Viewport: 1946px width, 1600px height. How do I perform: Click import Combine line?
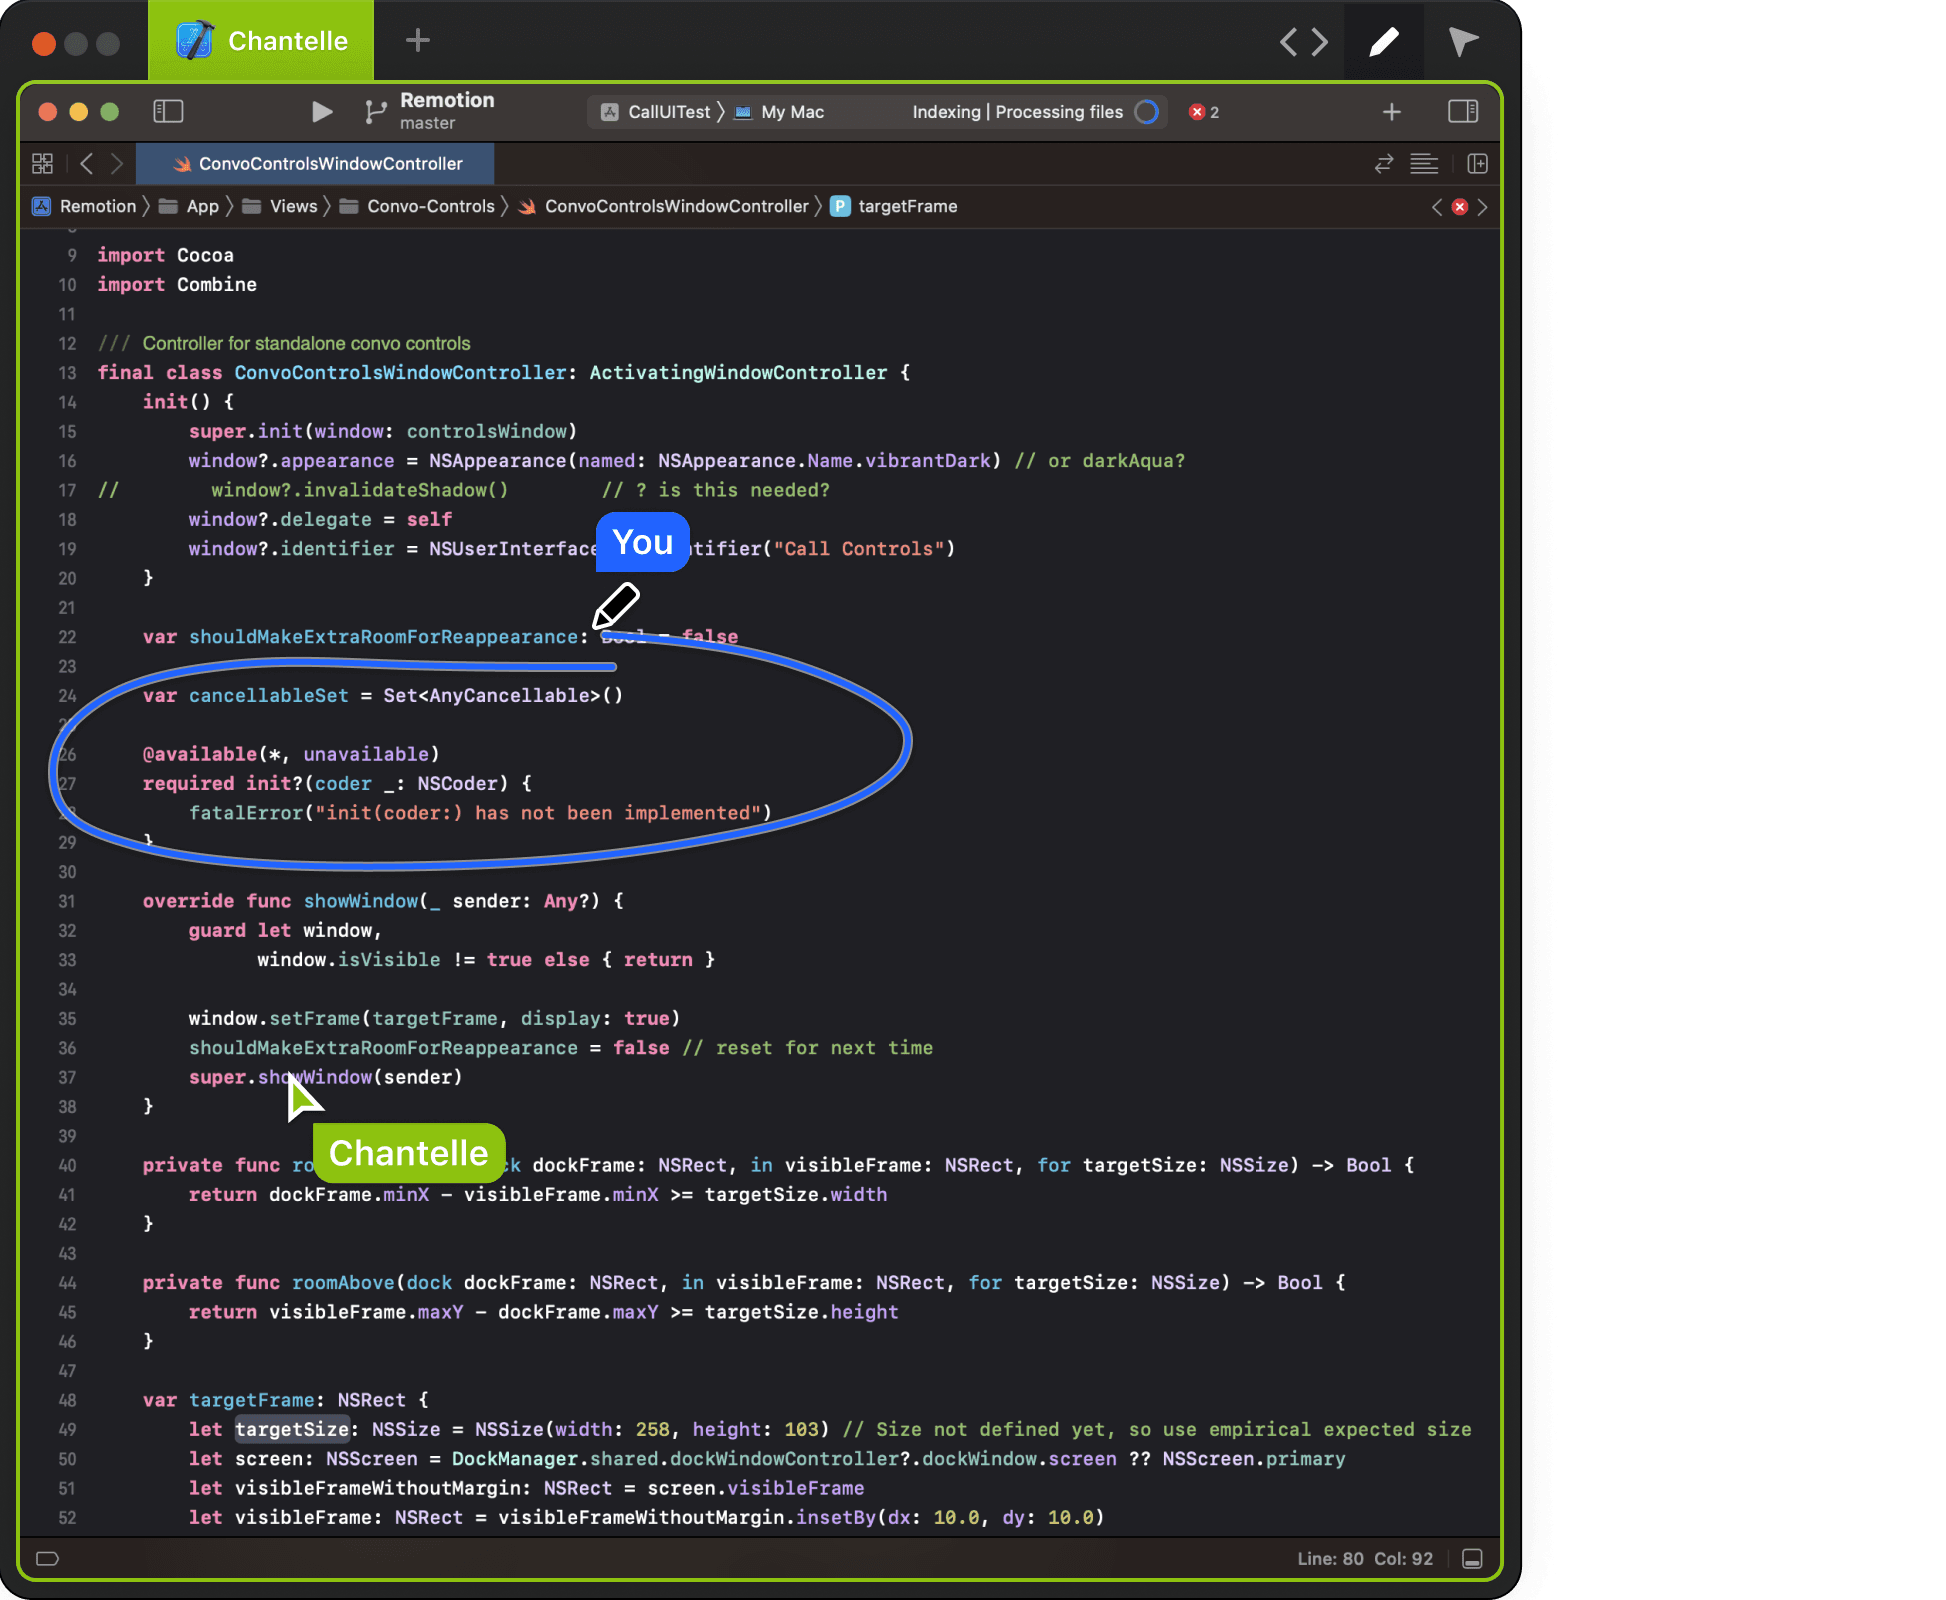tap(176, 285)
